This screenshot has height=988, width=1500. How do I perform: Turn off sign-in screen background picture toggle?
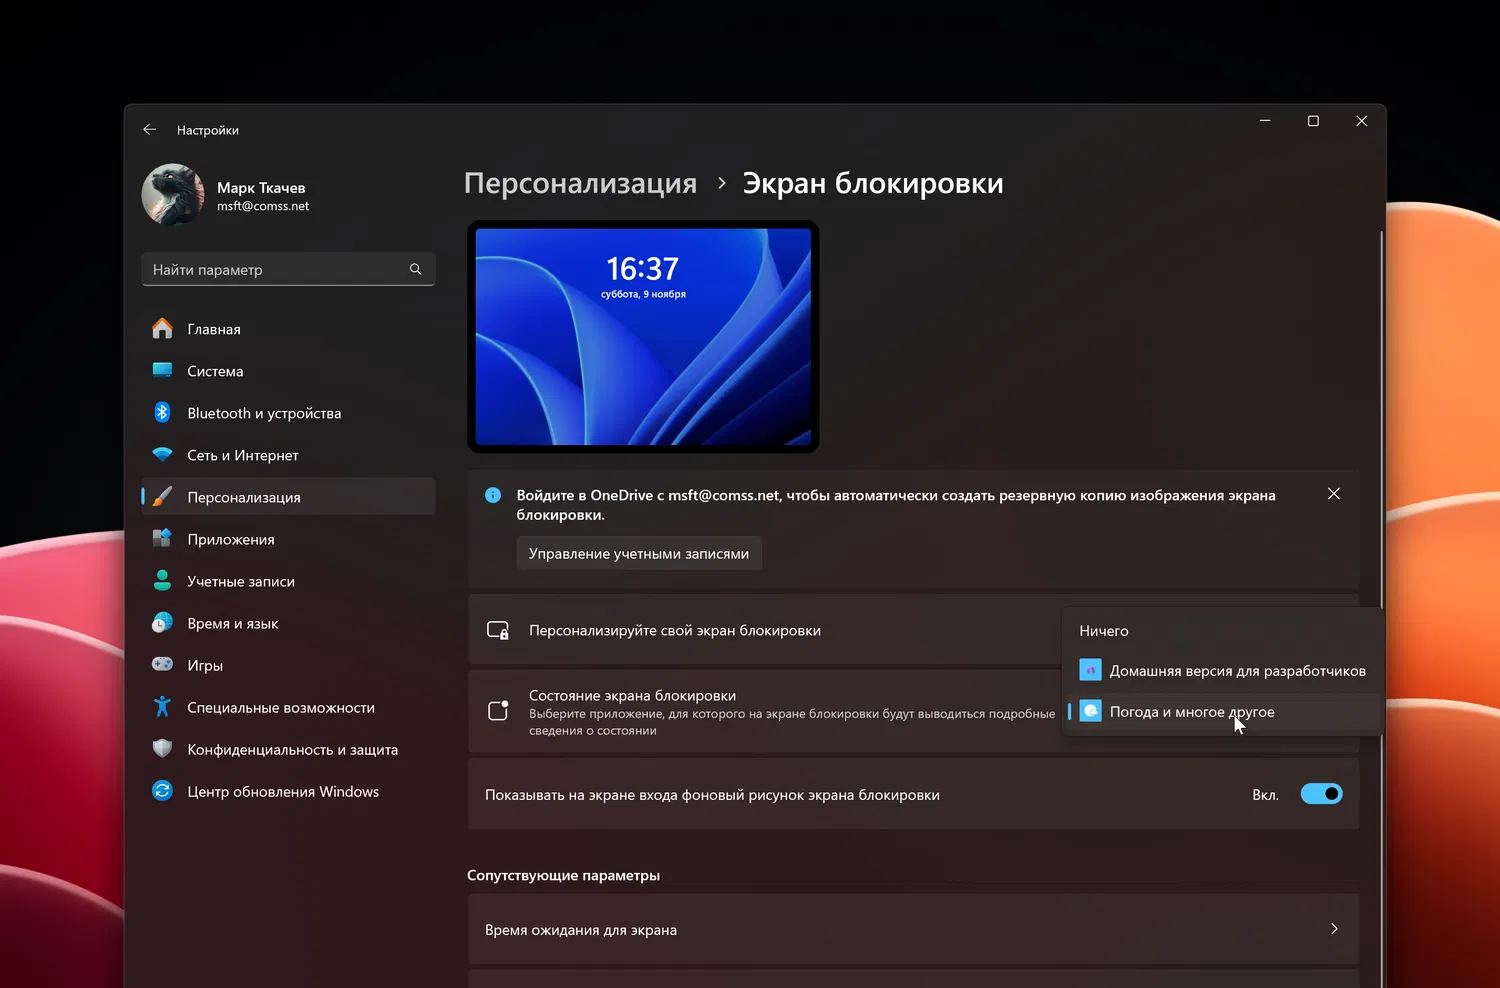tap(1322, 794)
